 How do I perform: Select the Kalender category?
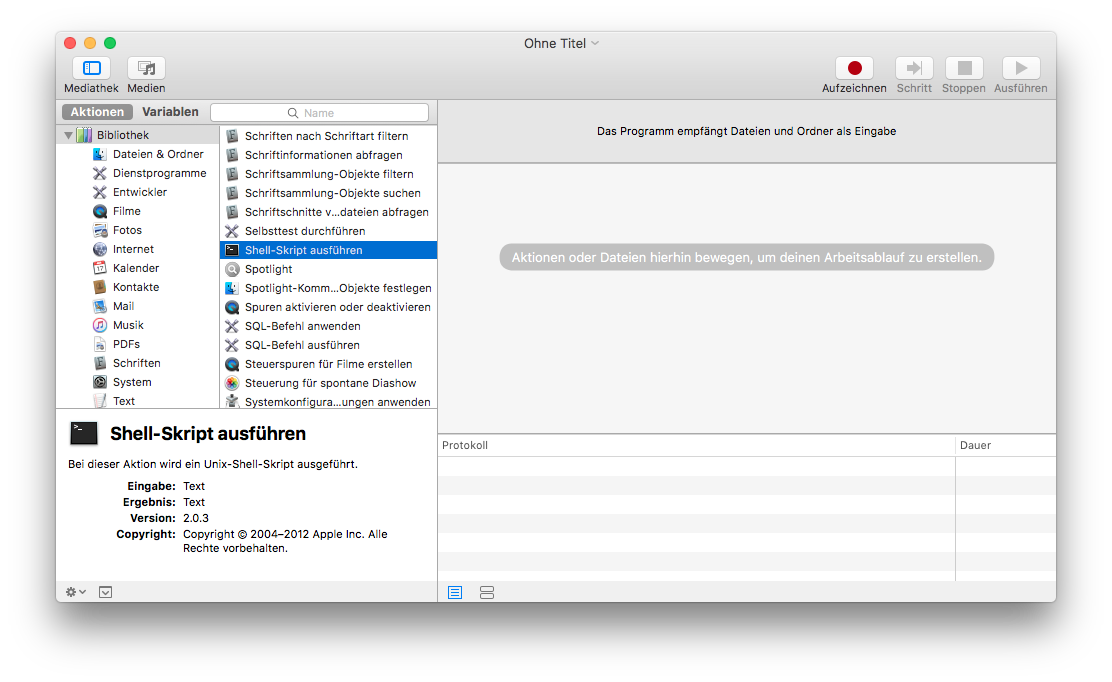pos(138,268)
